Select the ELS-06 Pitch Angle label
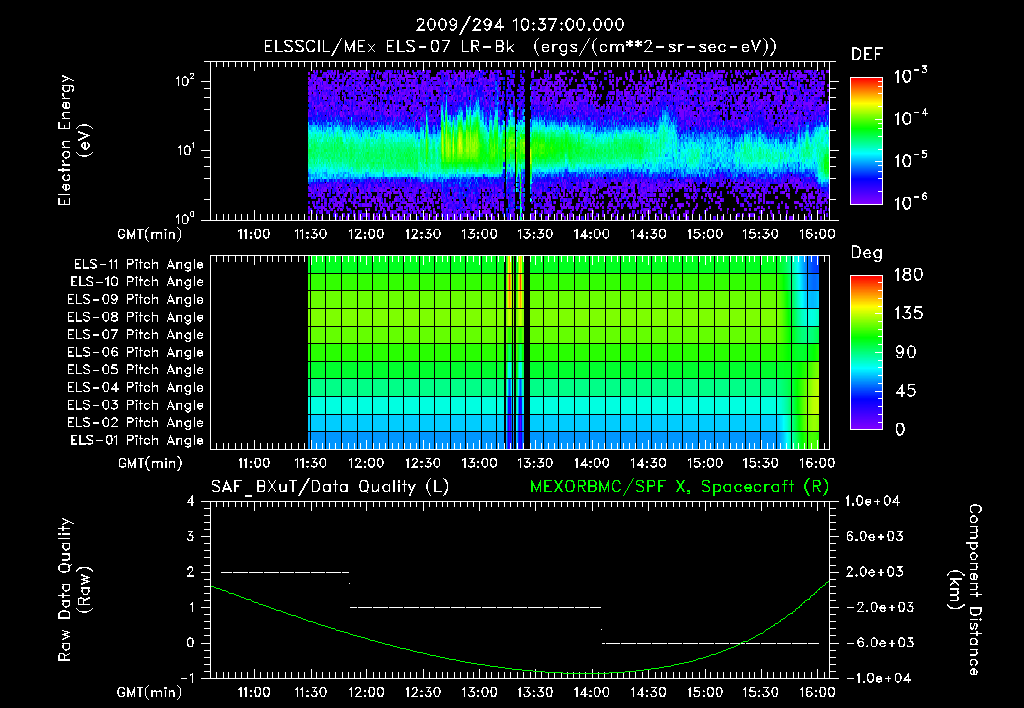This screenshot has width=1024, height=708. (136, 352)
